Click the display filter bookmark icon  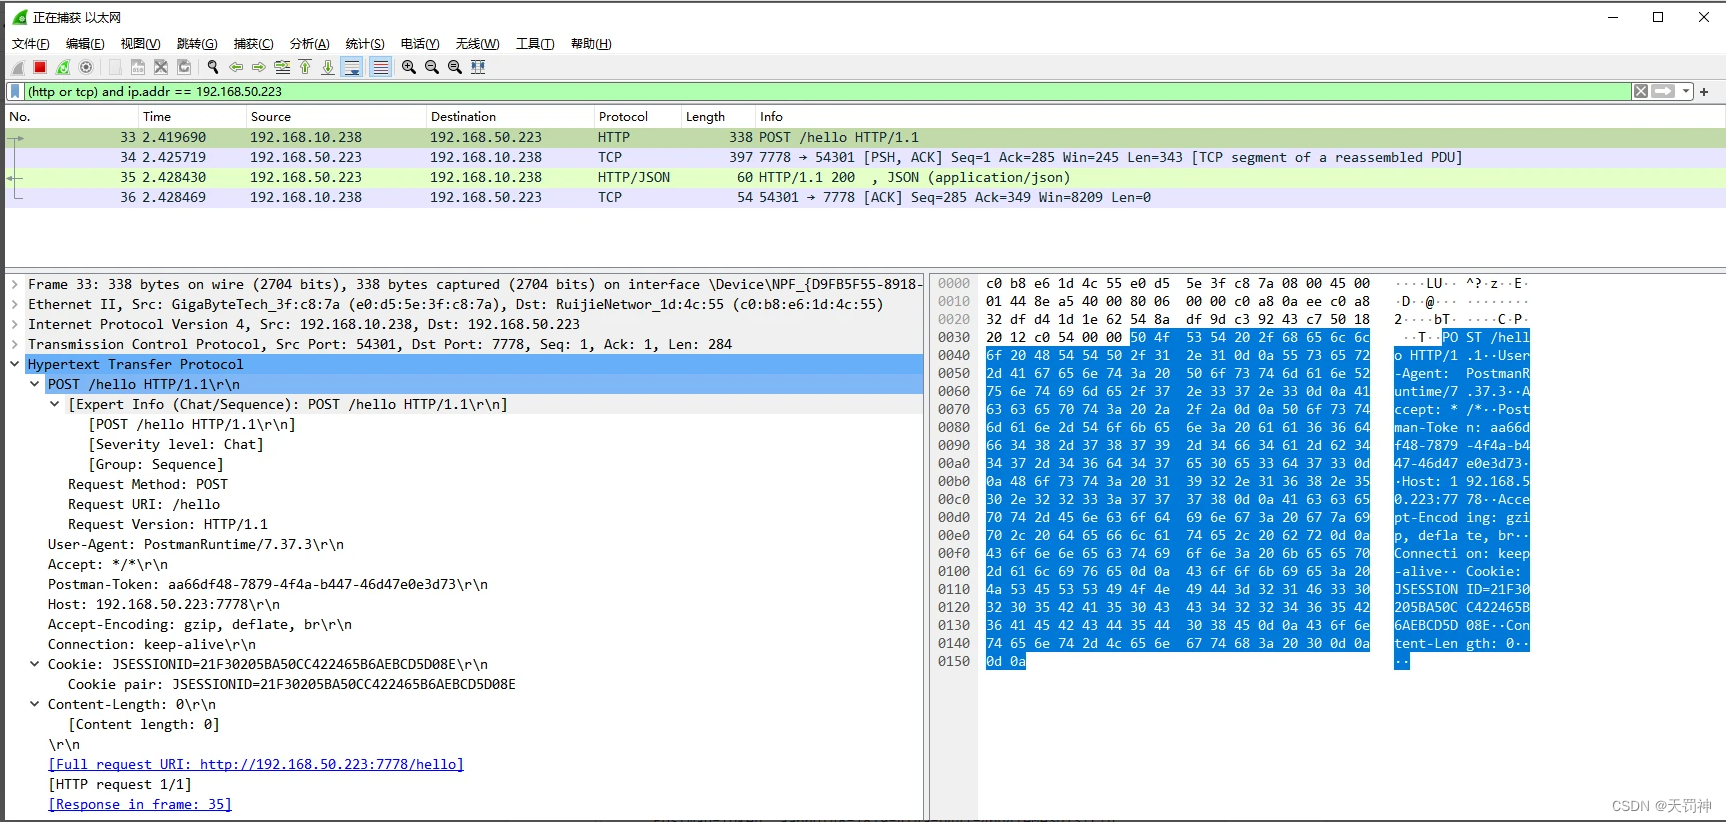[15, 91]
